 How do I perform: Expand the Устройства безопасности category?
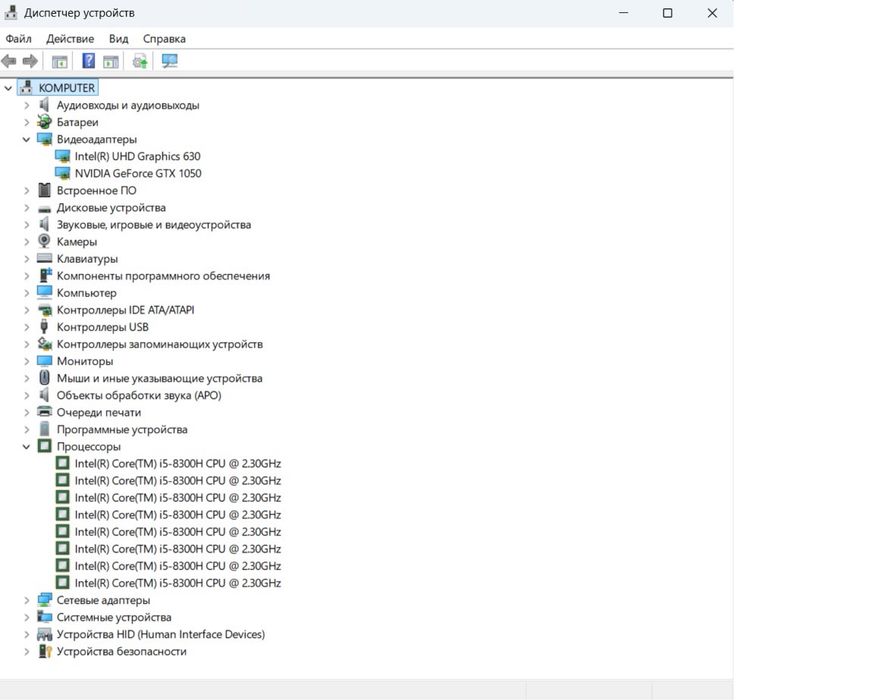pyautogui.click(x=26, y=652)
